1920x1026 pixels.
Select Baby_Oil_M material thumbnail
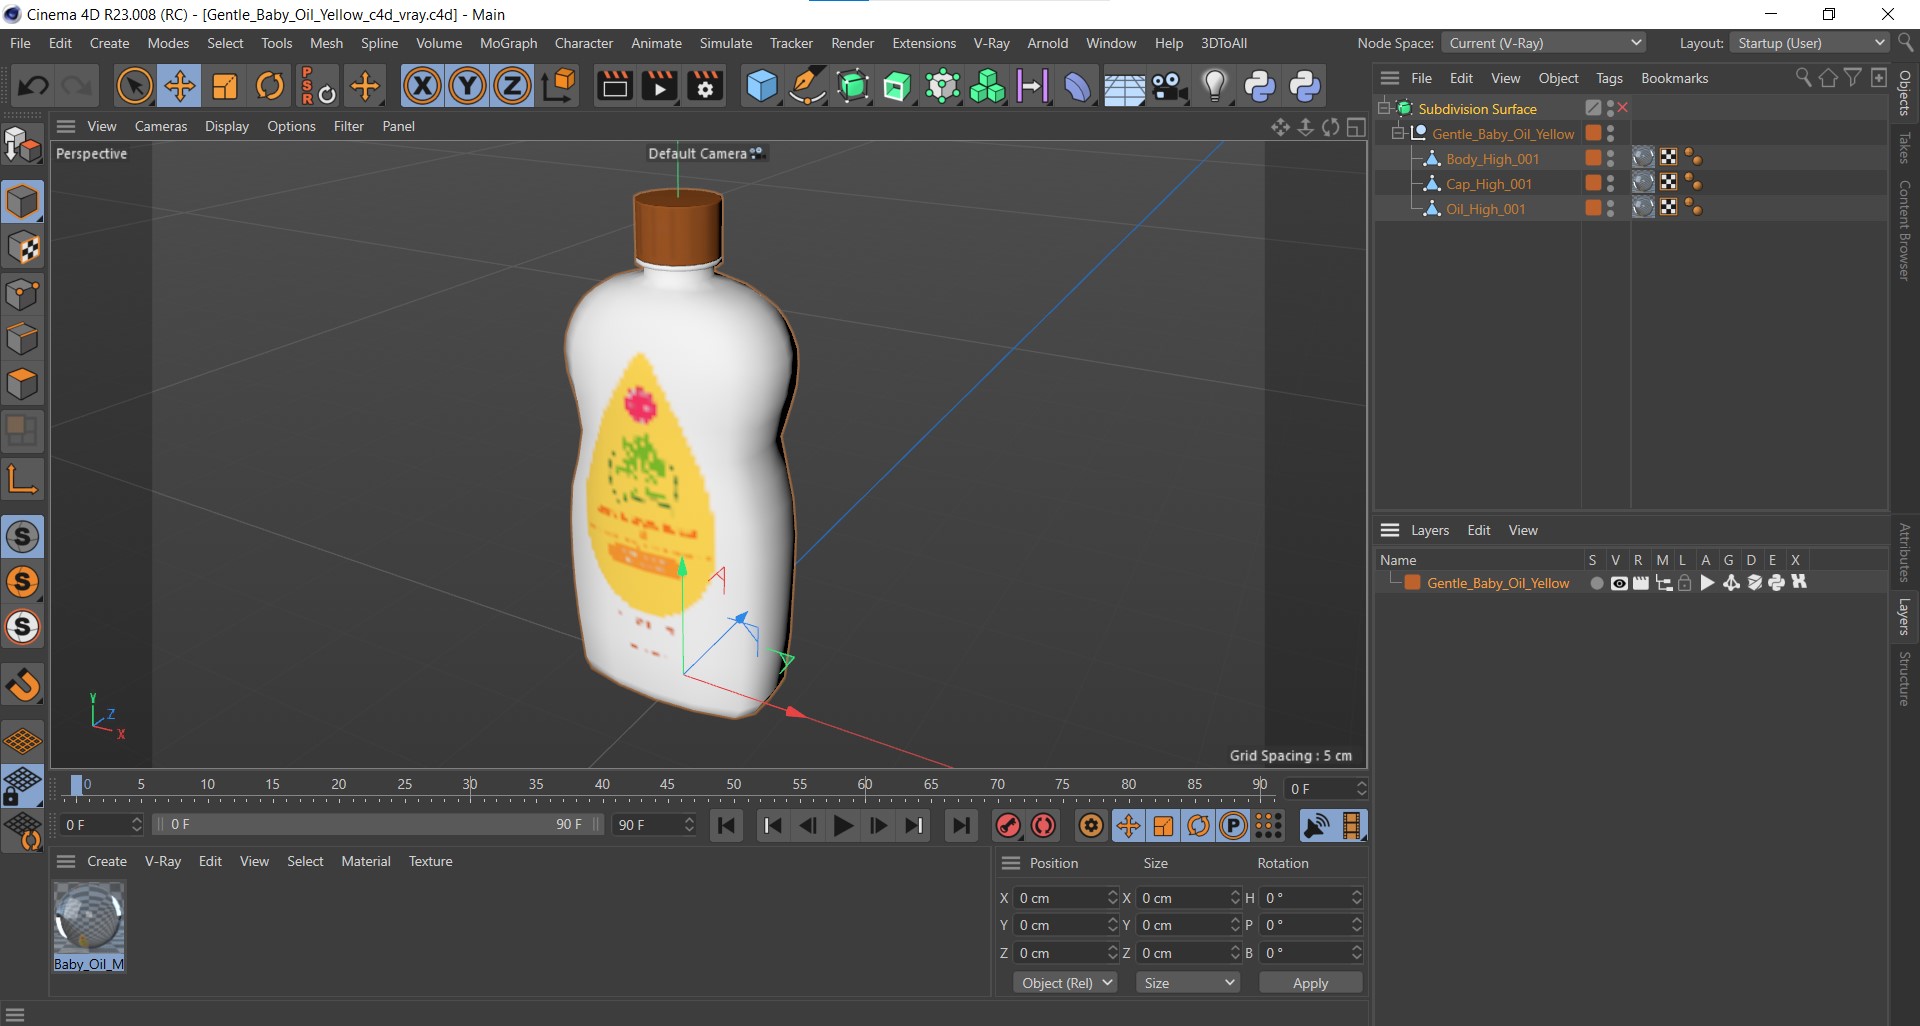89,919
